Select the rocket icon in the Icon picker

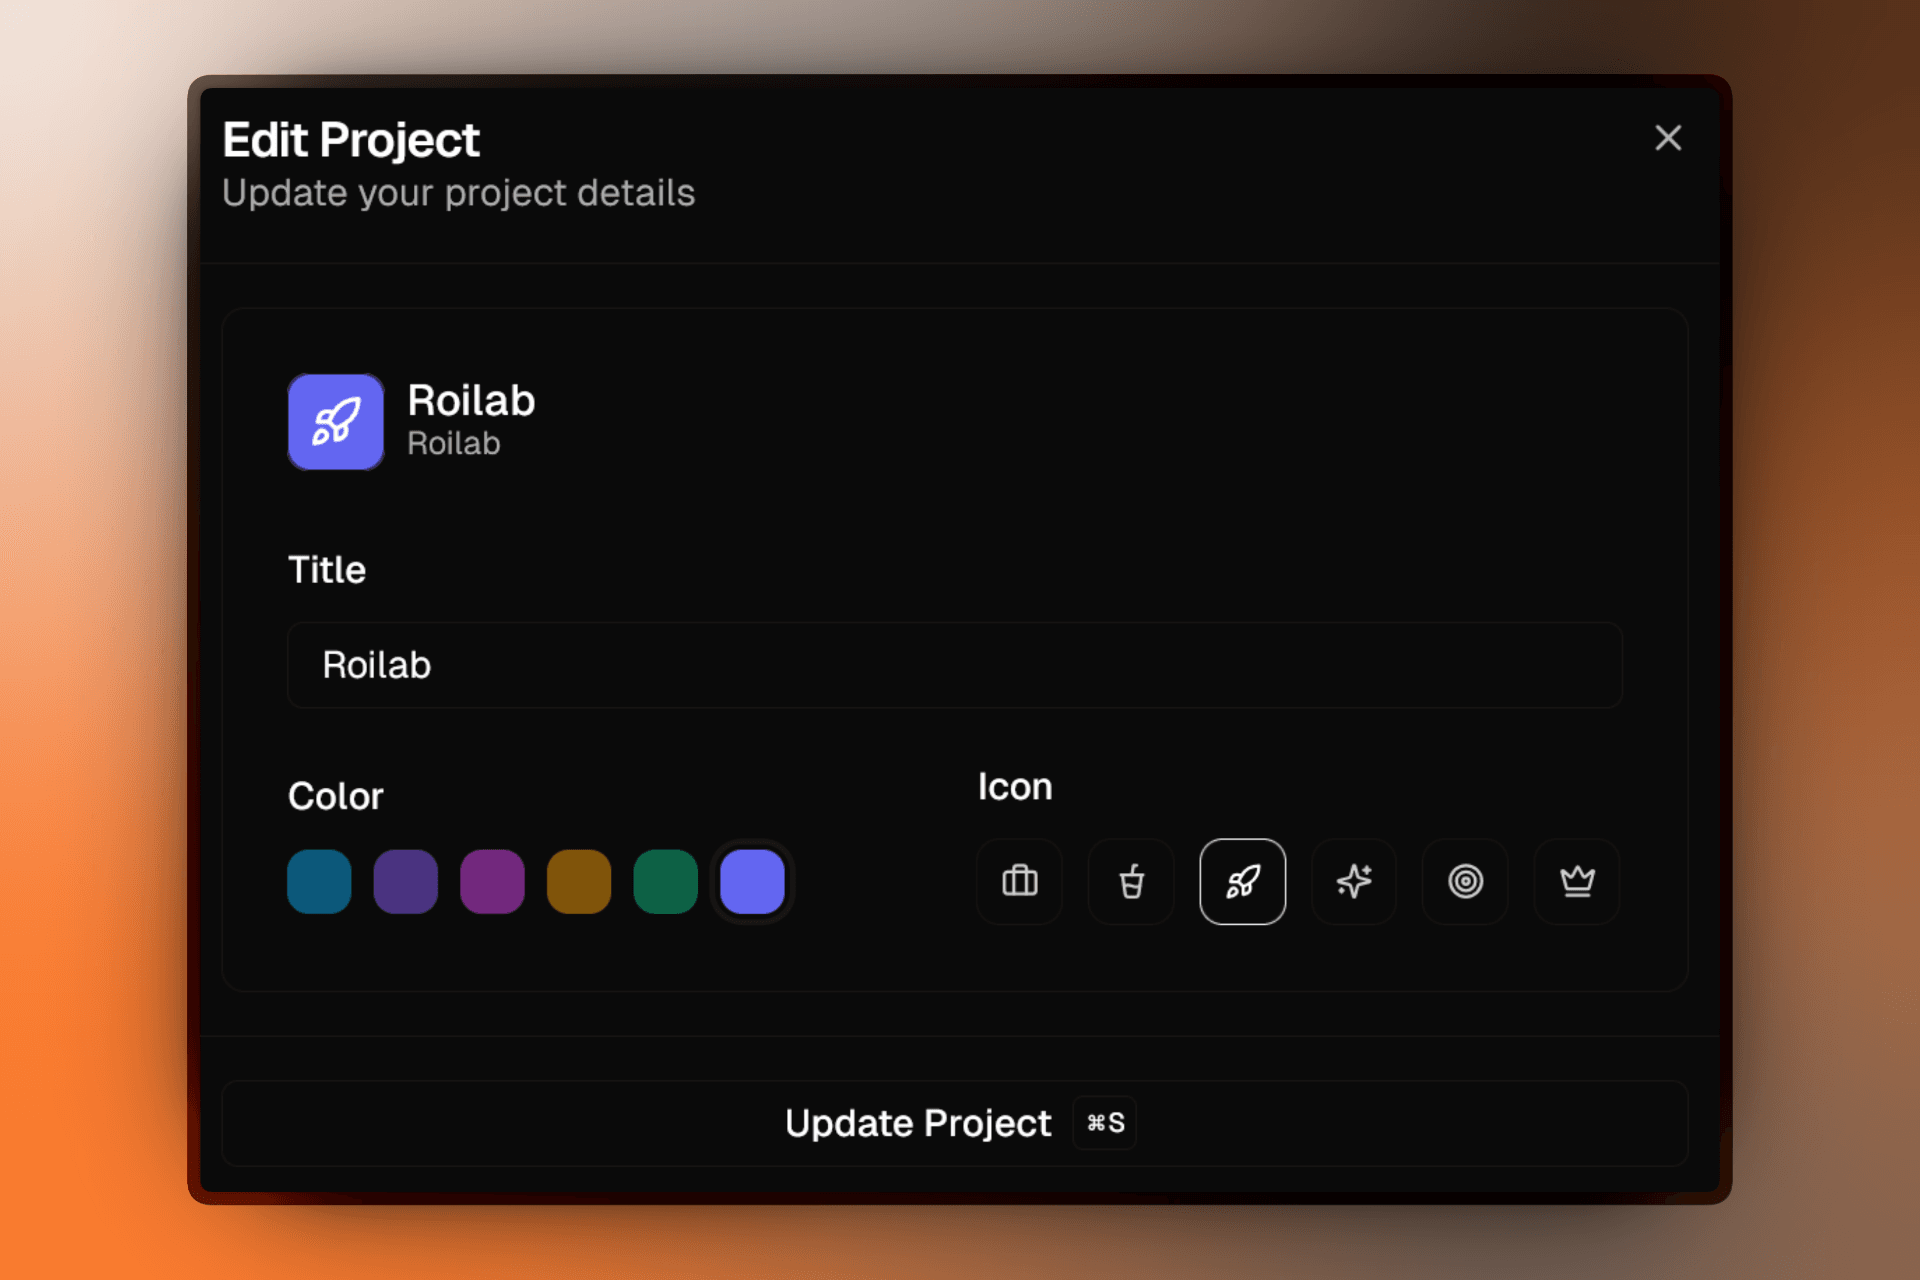click(1242, 881)
